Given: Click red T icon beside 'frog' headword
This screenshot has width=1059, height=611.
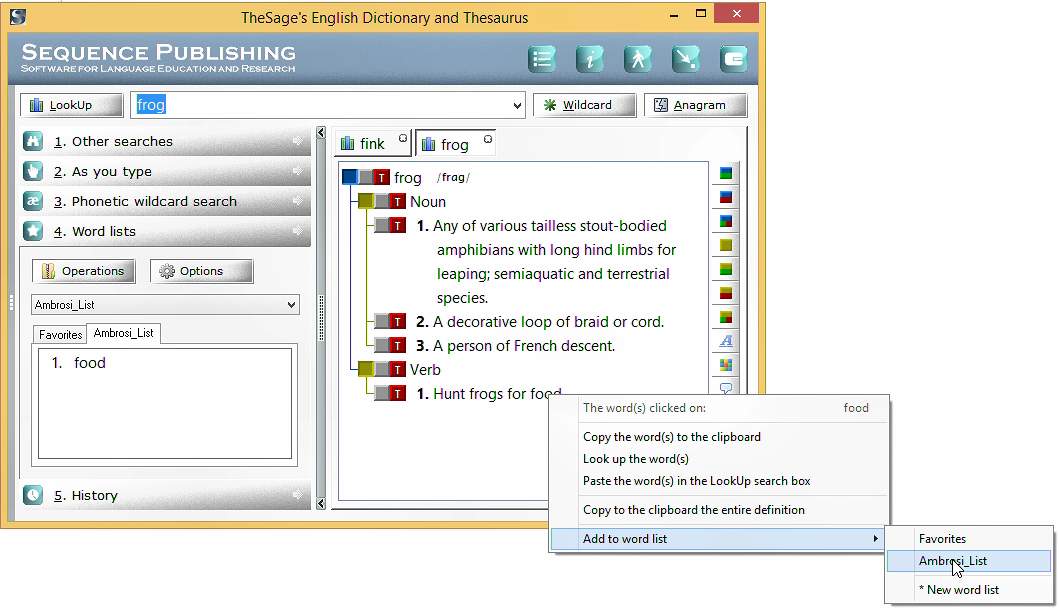Looking at the screenshot, I should 382,178.
